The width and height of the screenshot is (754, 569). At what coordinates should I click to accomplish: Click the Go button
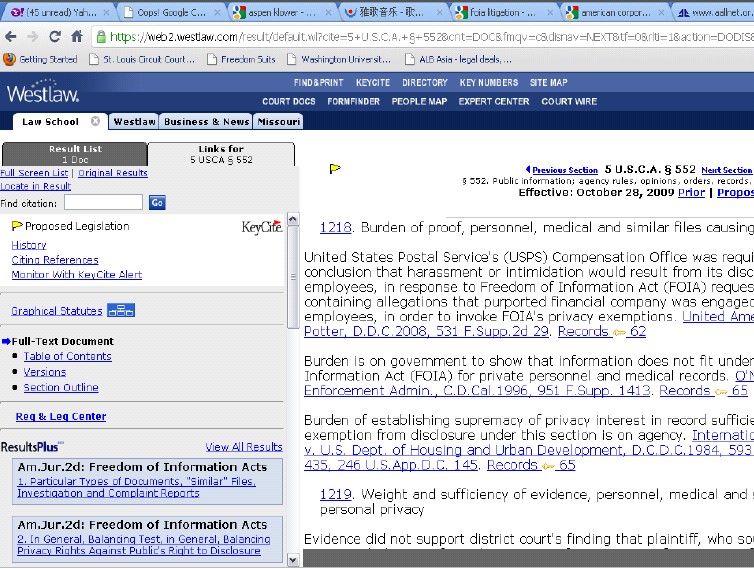coord(157,202)
